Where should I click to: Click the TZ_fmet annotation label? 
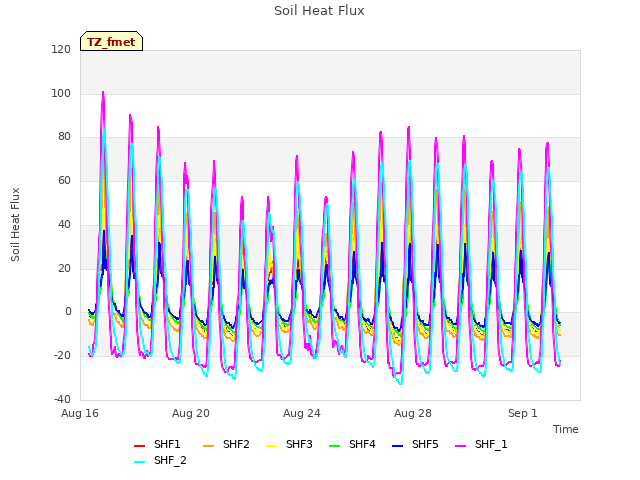(x=111, y=42)
